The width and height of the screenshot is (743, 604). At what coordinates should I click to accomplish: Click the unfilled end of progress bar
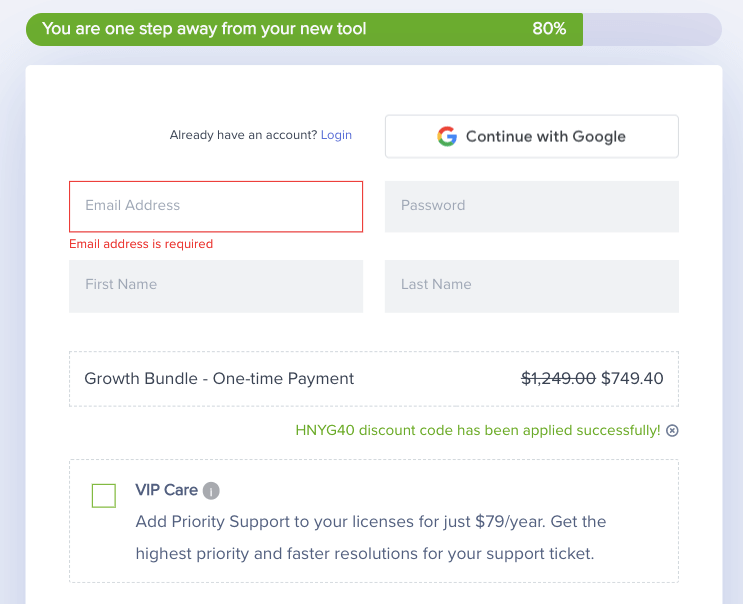(650, 29)
